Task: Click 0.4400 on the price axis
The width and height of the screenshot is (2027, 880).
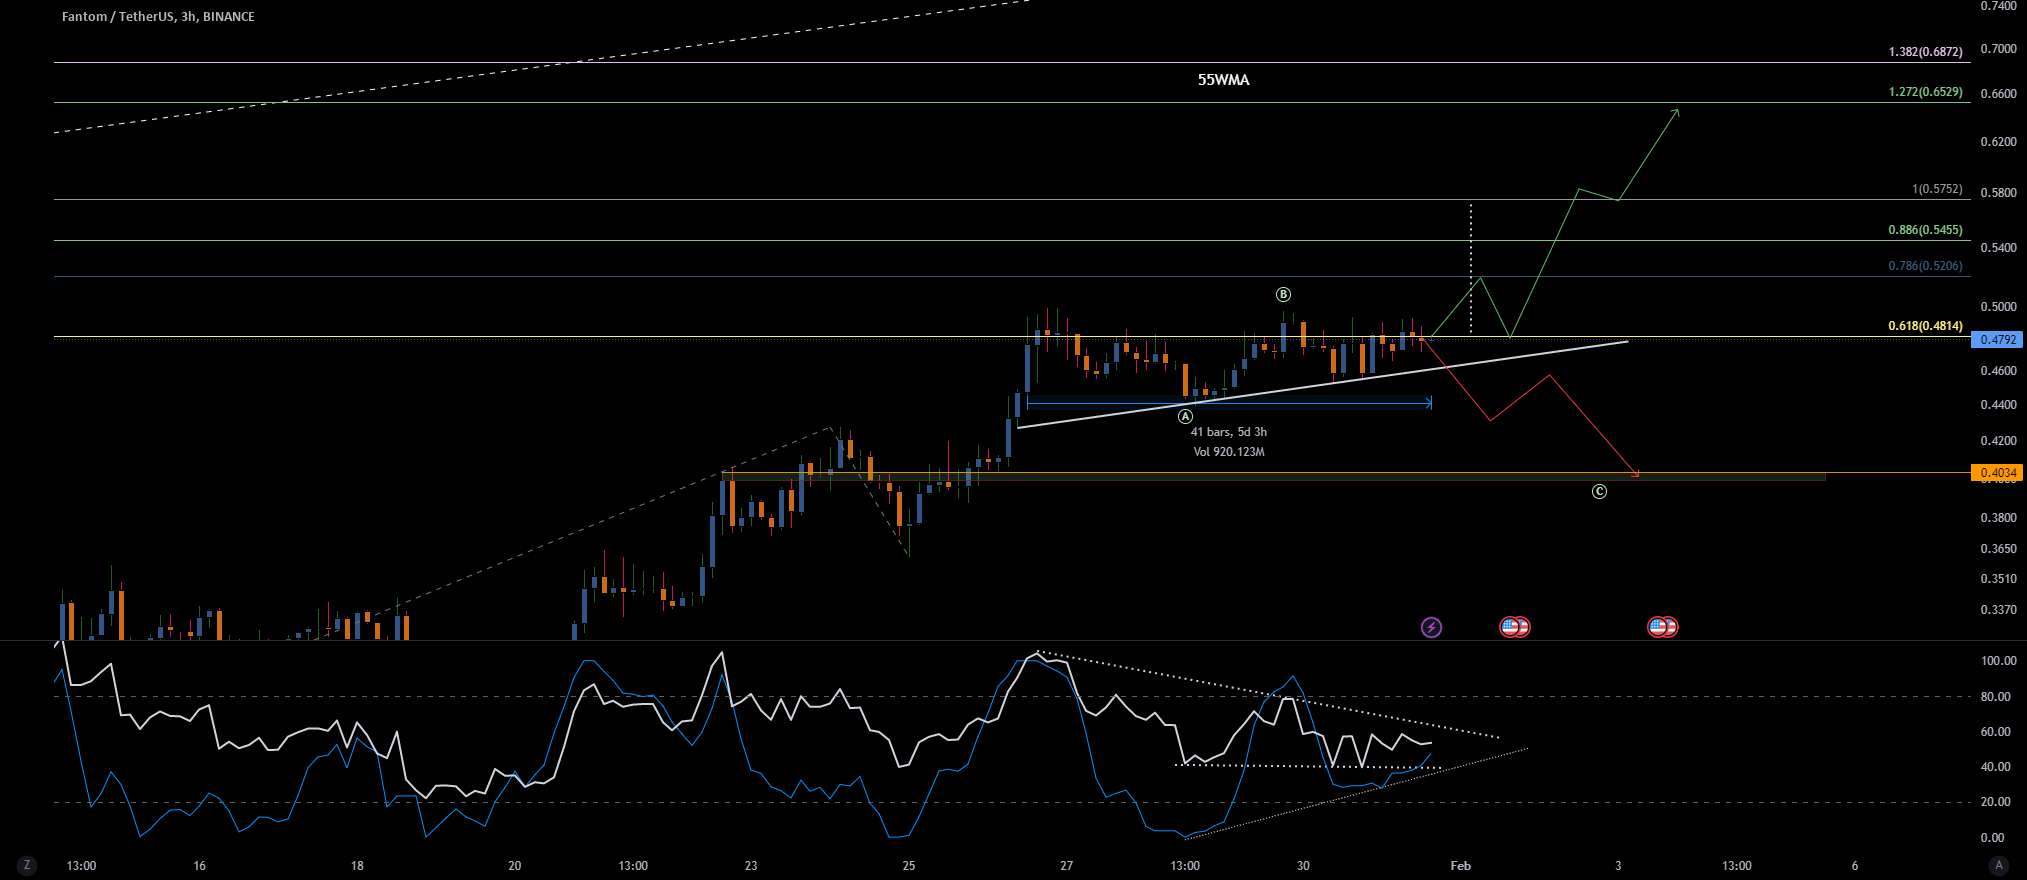Action: tap(1998, 405)
